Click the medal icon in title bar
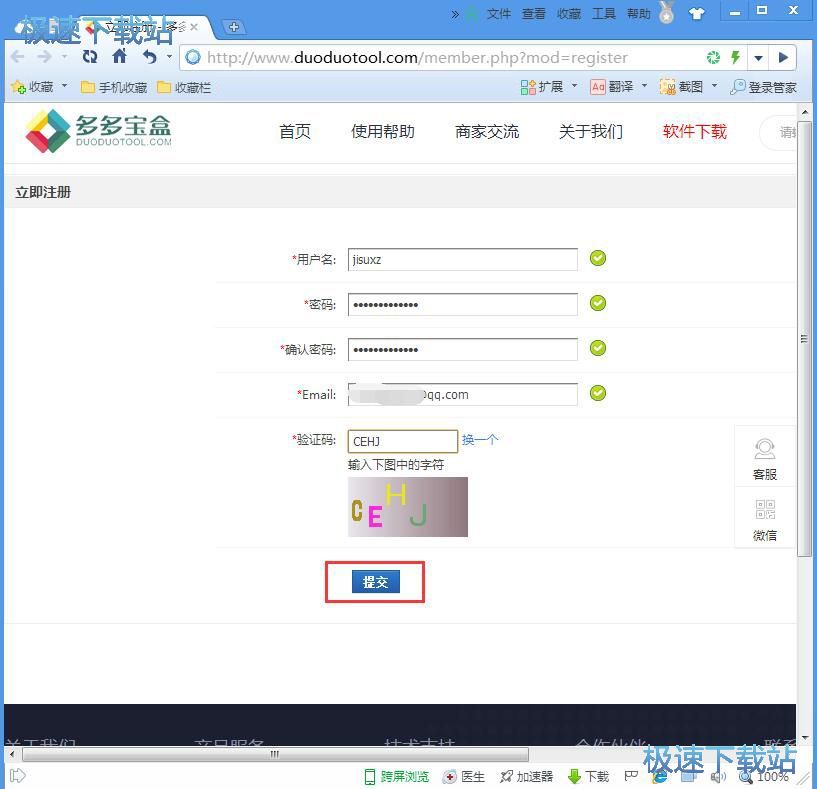 pyautogui.click(x=666, y=13)
